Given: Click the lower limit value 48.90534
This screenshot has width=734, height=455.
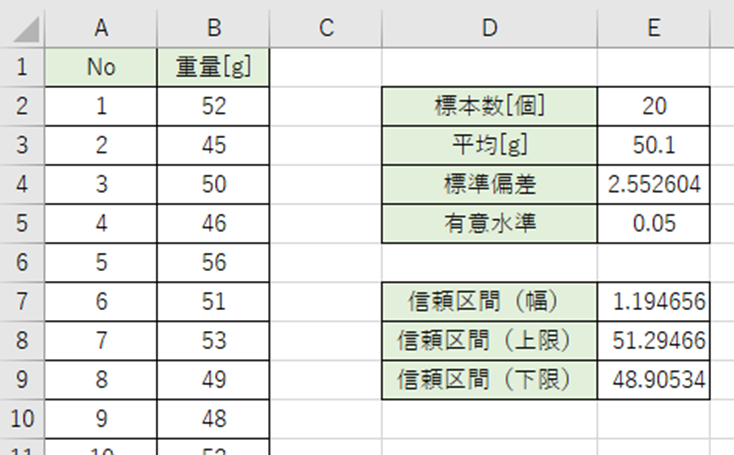Looking at the screenshot, I should pos(654,380).
